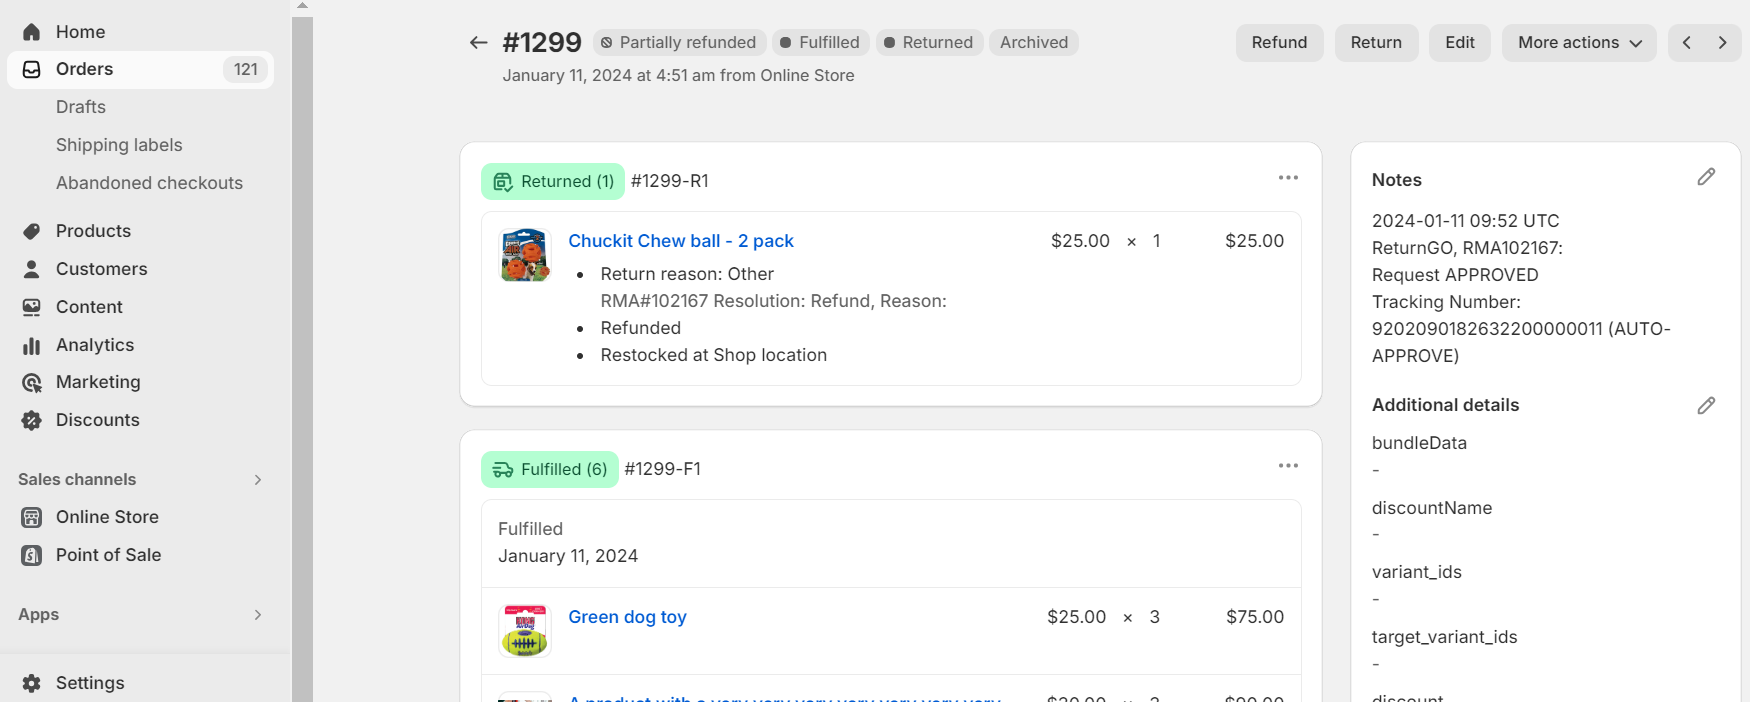Click the Green dog toy thumbnail
1750x702 pixels.
524,631
